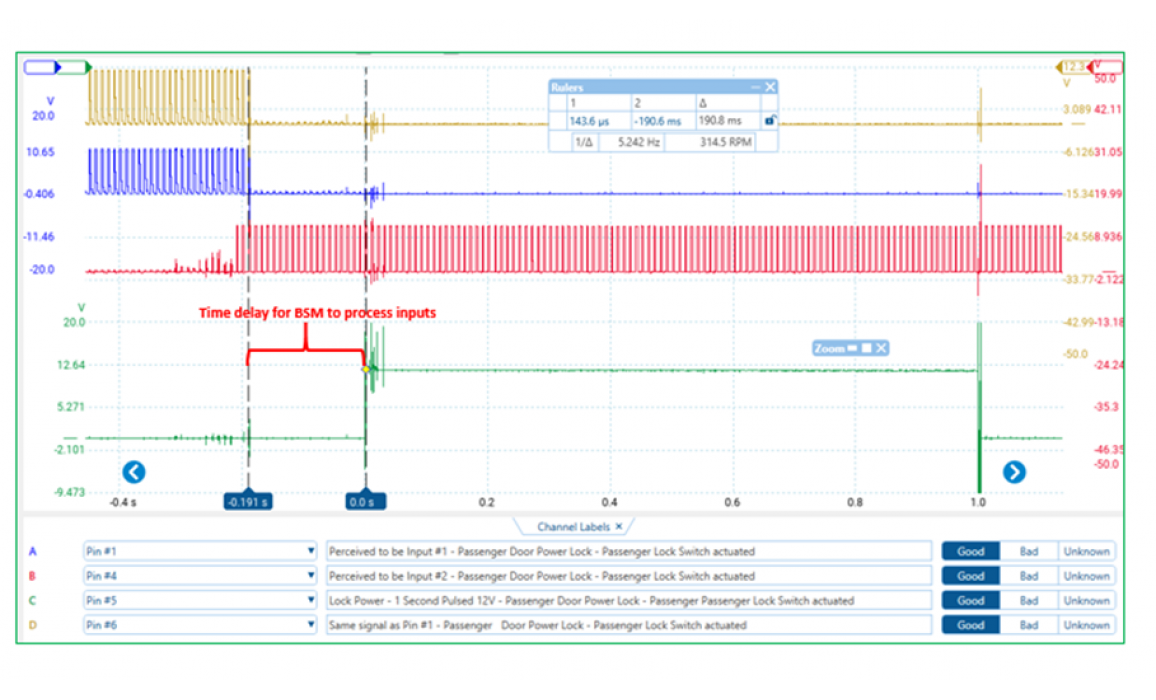This screenshot has height=700, width=1156.
Task: Click the ruler lock icon in Rulers panel
Action: tap(769, 121)
